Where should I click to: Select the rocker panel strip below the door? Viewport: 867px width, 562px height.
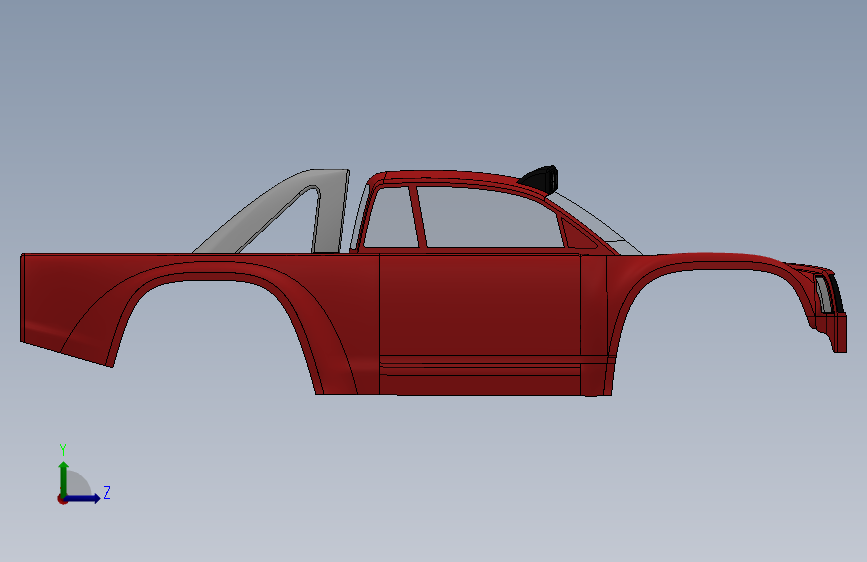click(x=480, y=384)
